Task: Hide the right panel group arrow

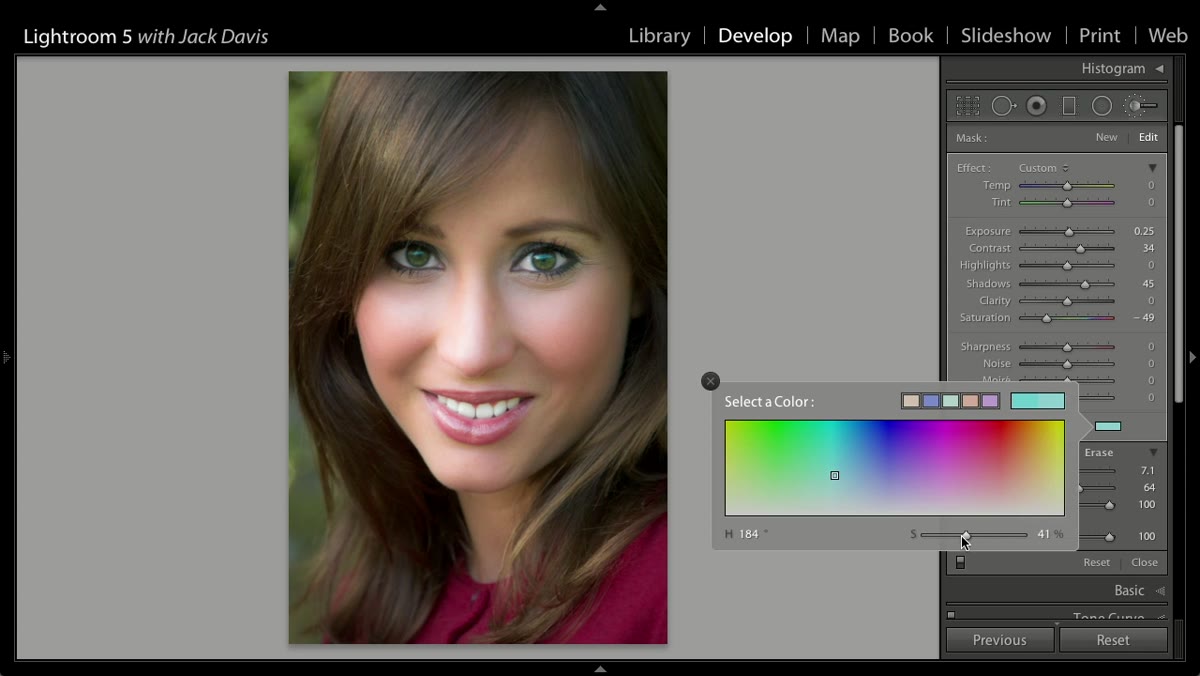Action: click(x=1192, y=357)
